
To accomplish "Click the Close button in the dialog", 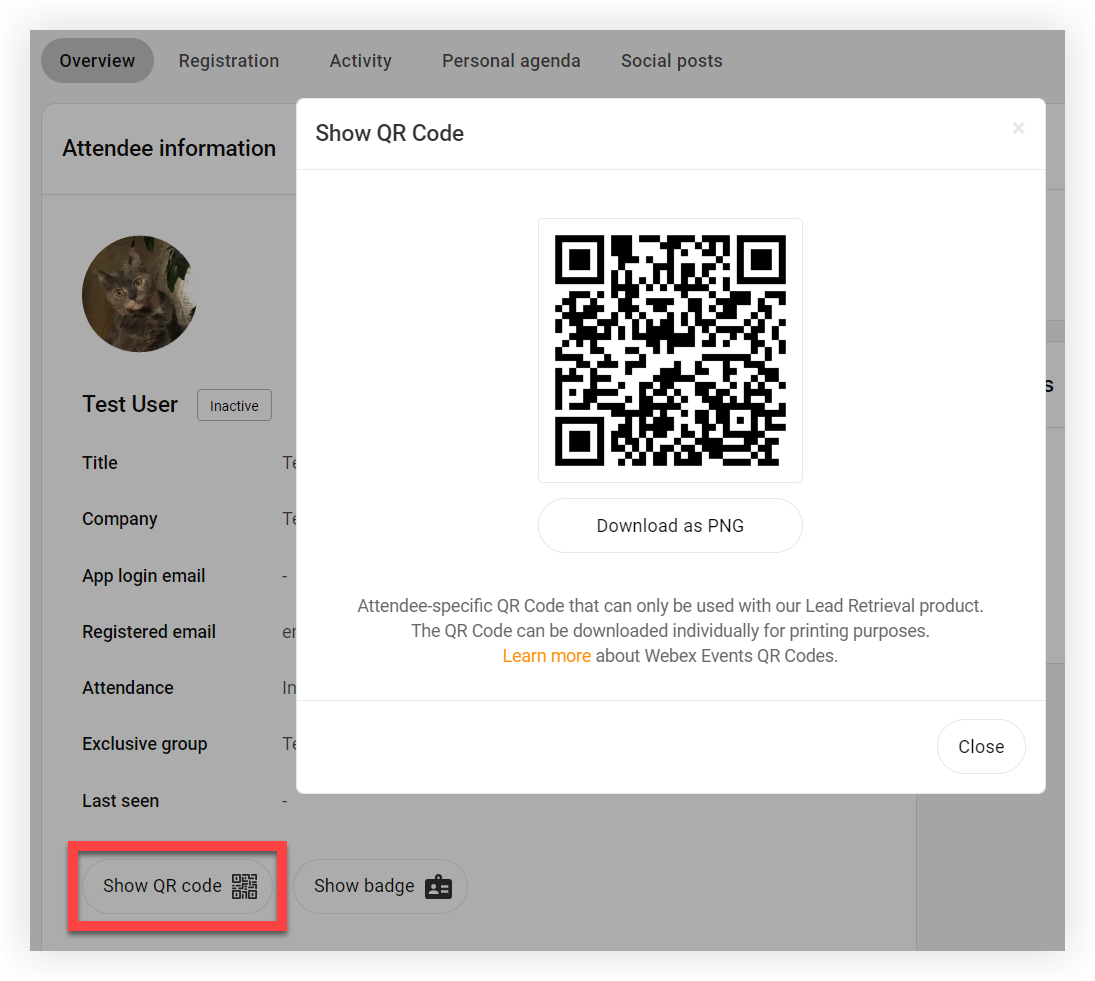I will (x=981, y=746).
